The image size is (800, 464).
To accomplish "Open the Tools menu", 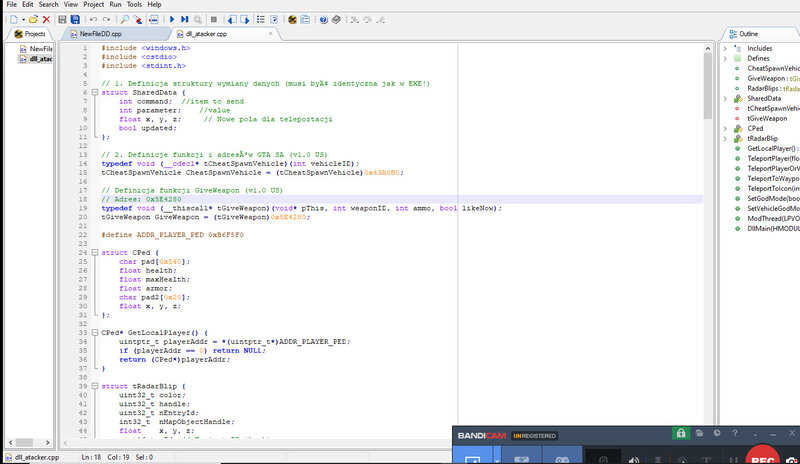I will 134,4.
